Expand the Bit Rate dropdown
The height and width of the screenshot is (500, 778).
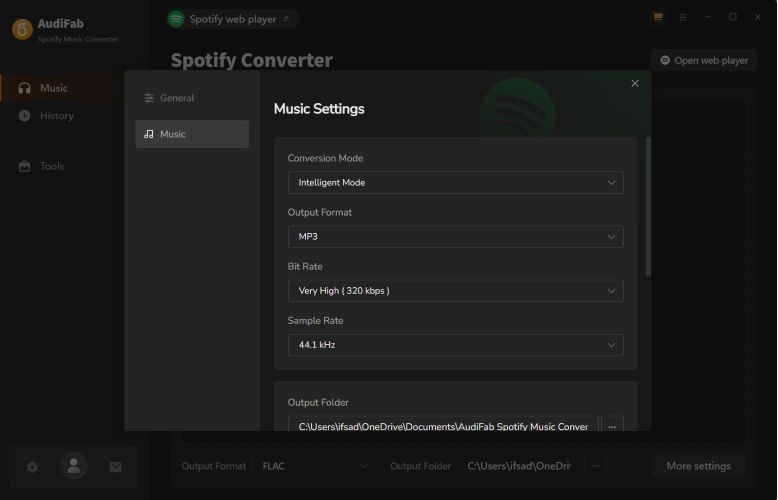455,291
